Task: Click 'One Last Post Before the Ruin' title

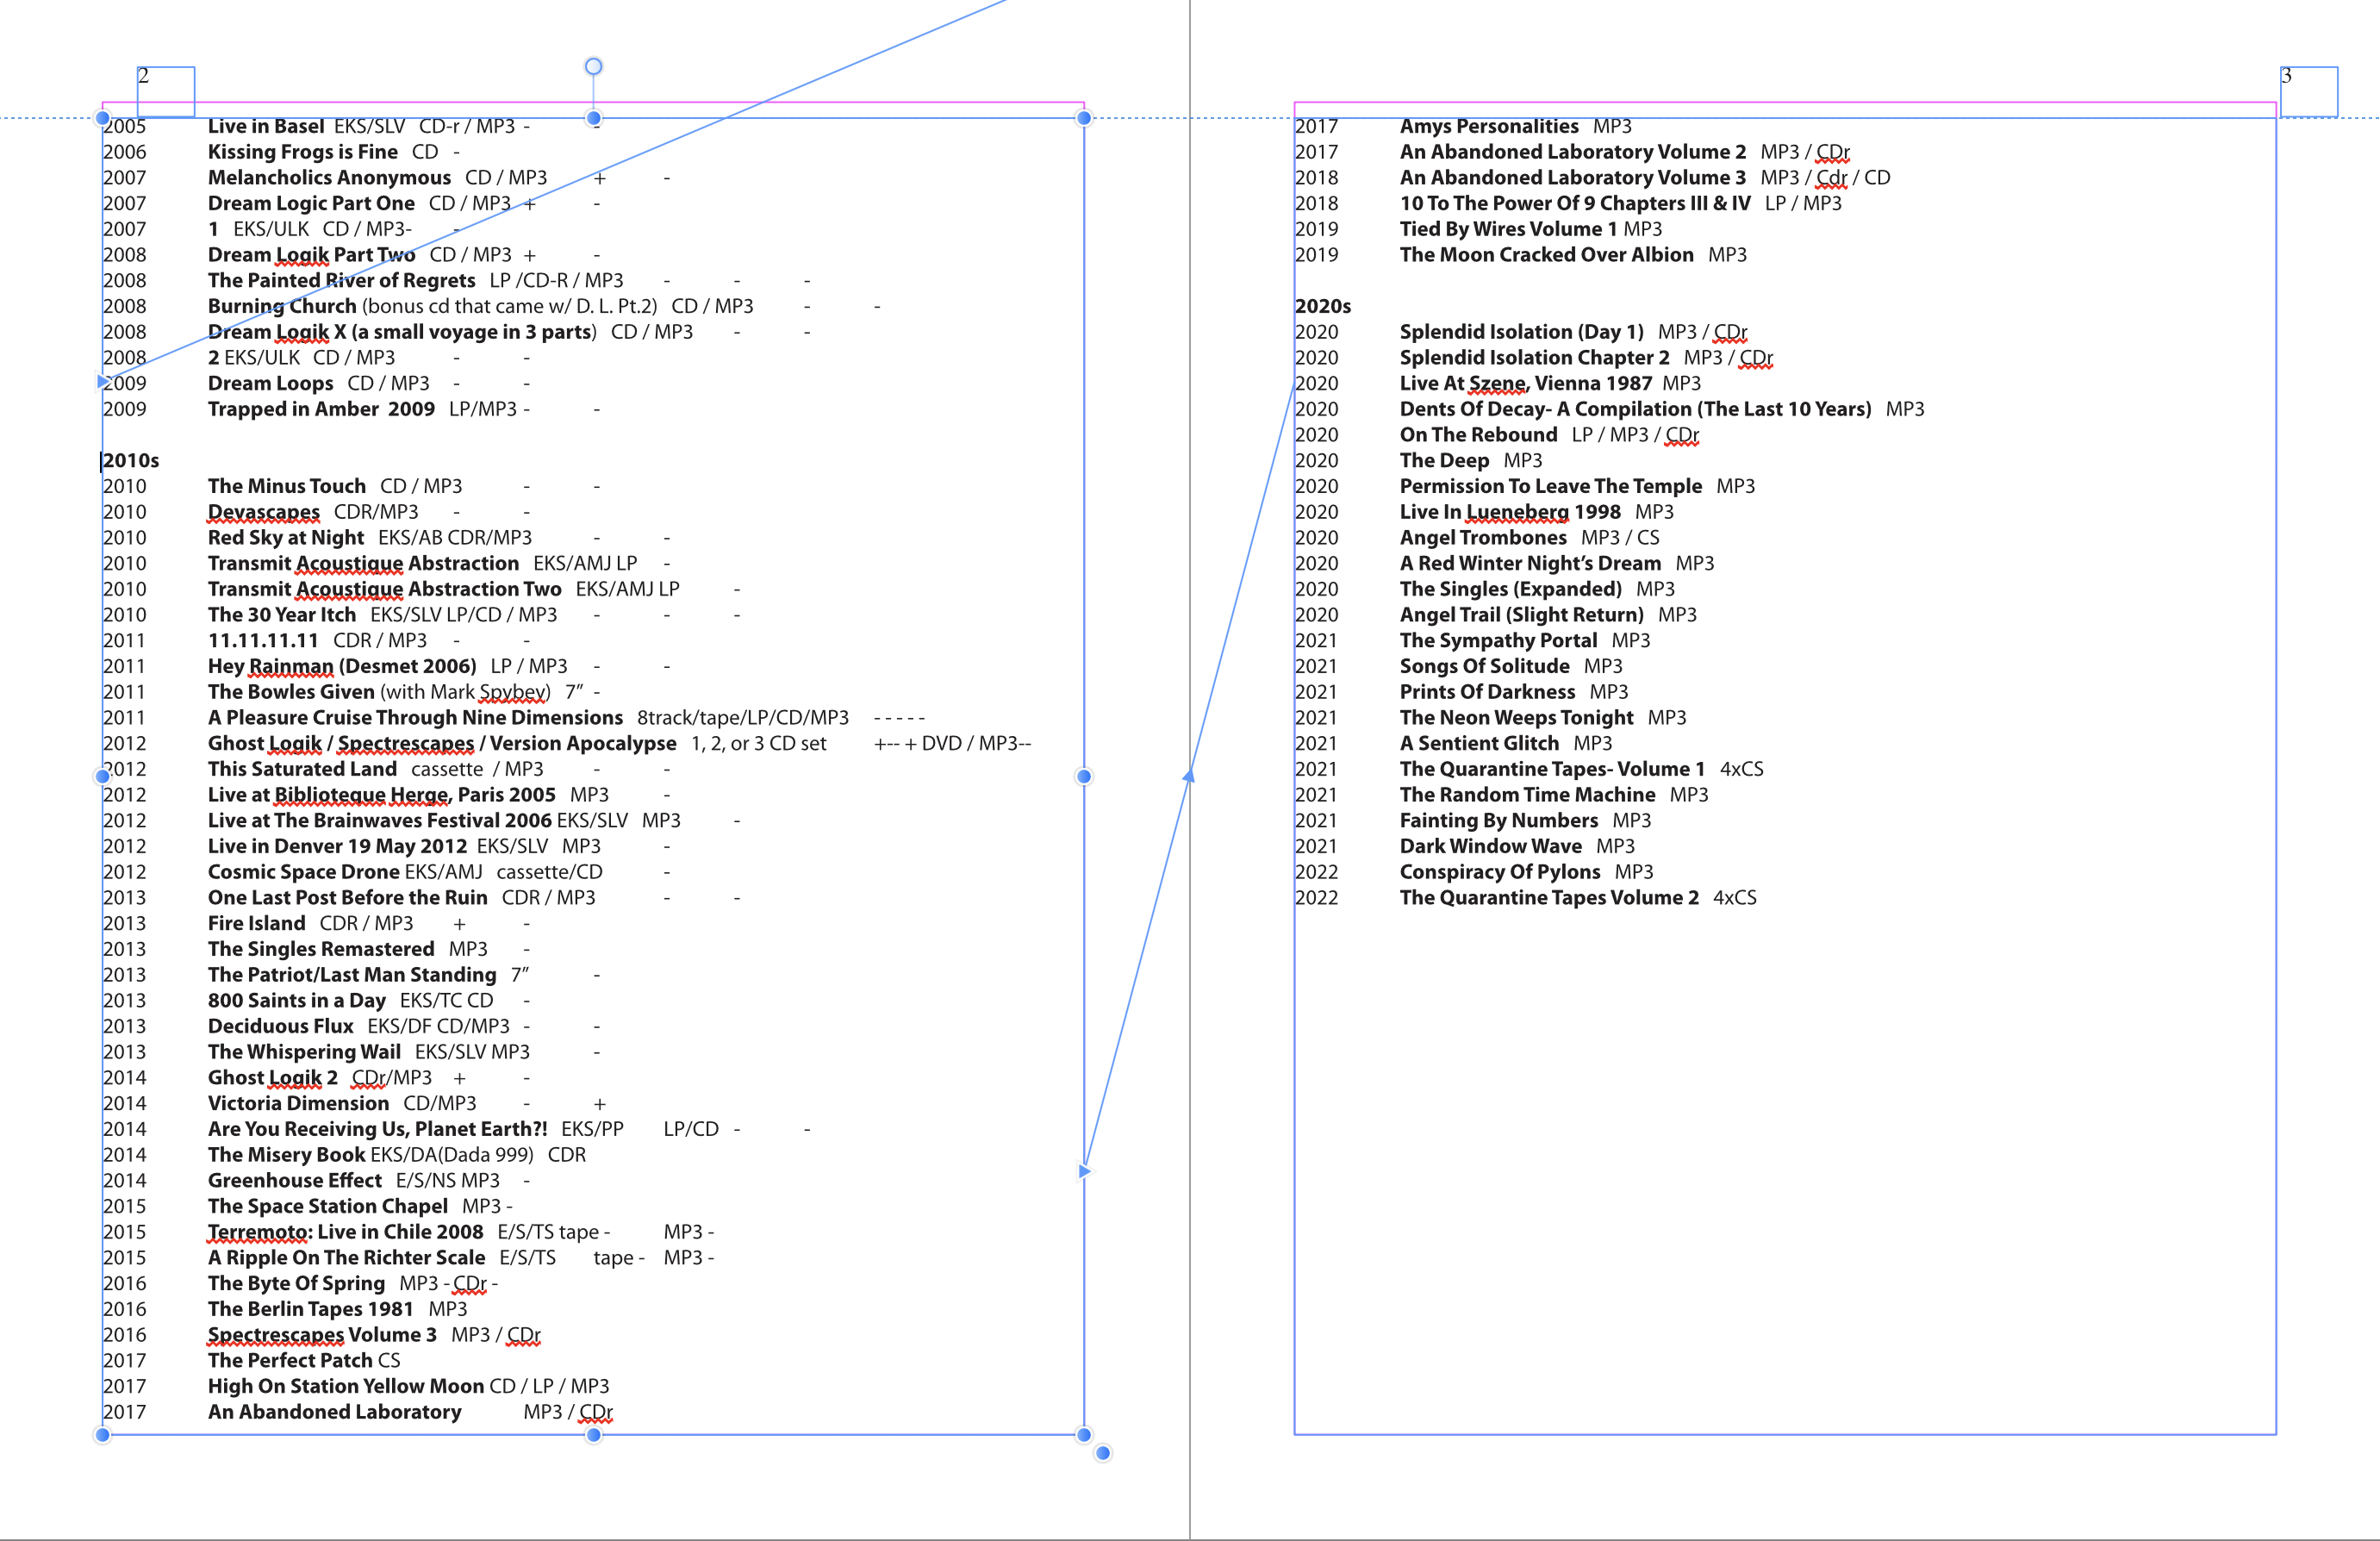Action: [348, 898]
